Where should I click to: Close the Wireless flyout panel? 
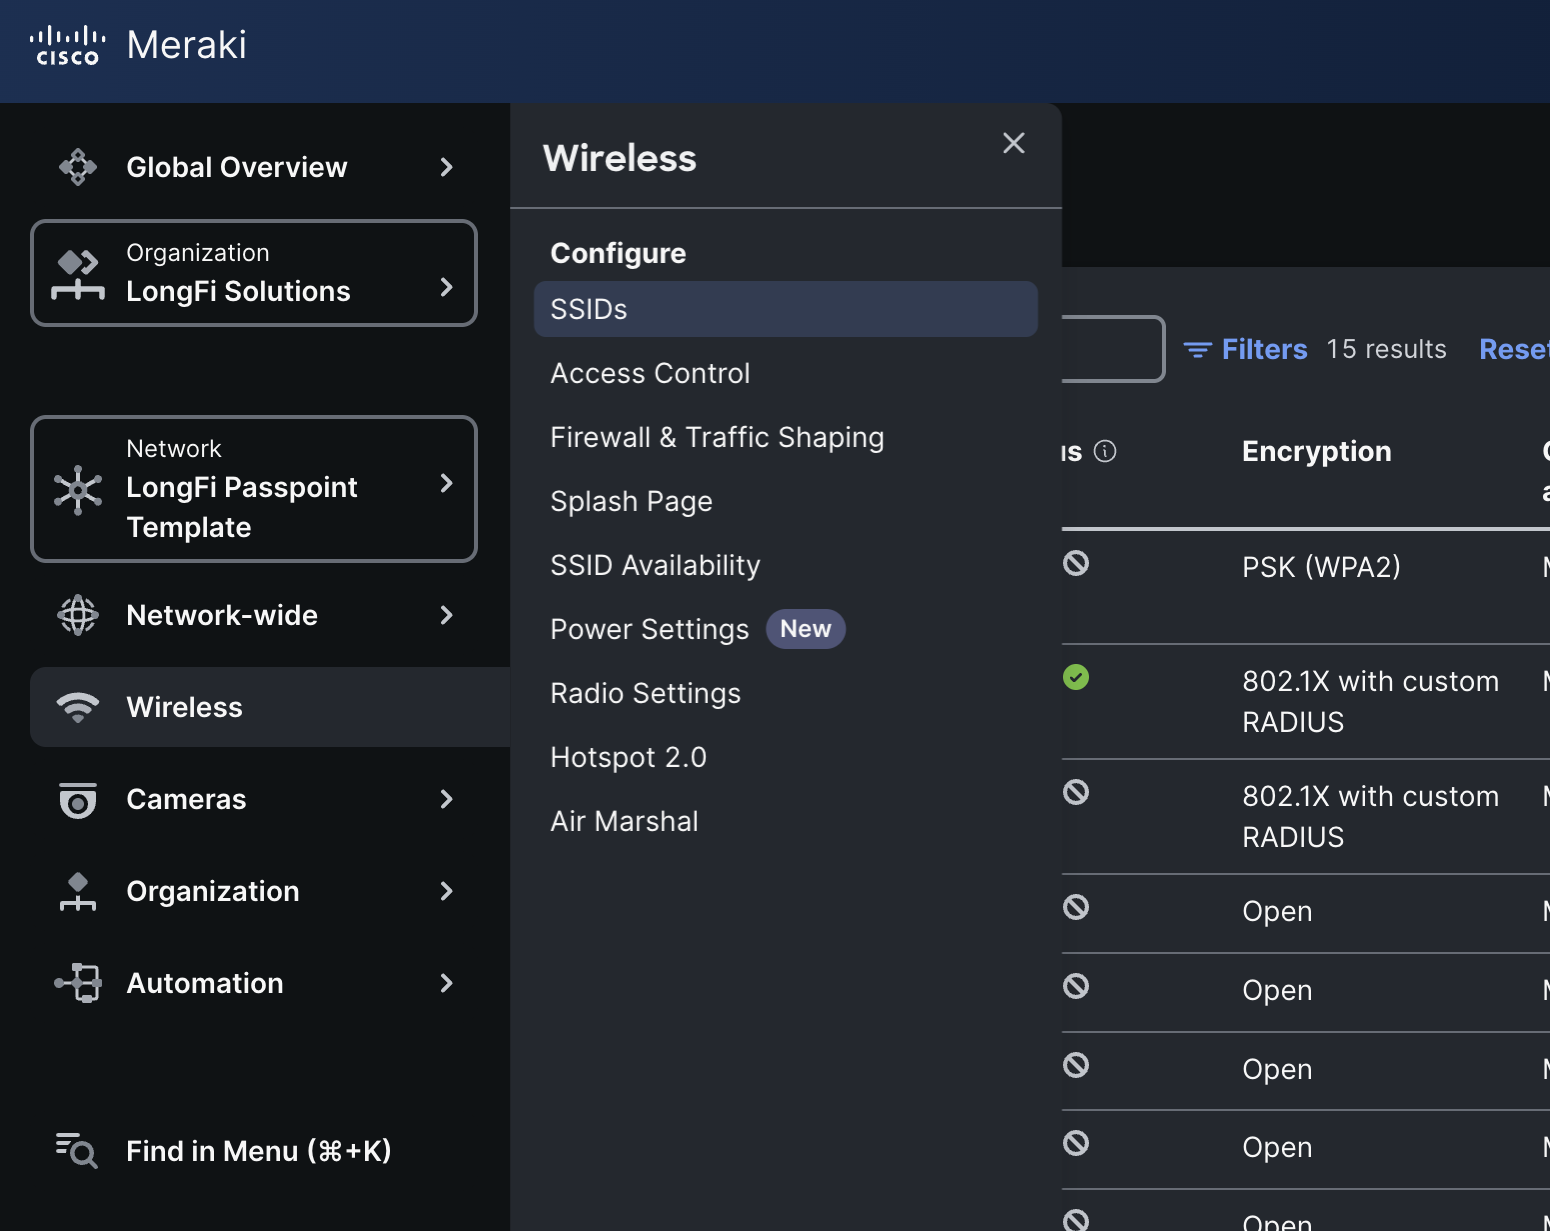click(1014, 143)
